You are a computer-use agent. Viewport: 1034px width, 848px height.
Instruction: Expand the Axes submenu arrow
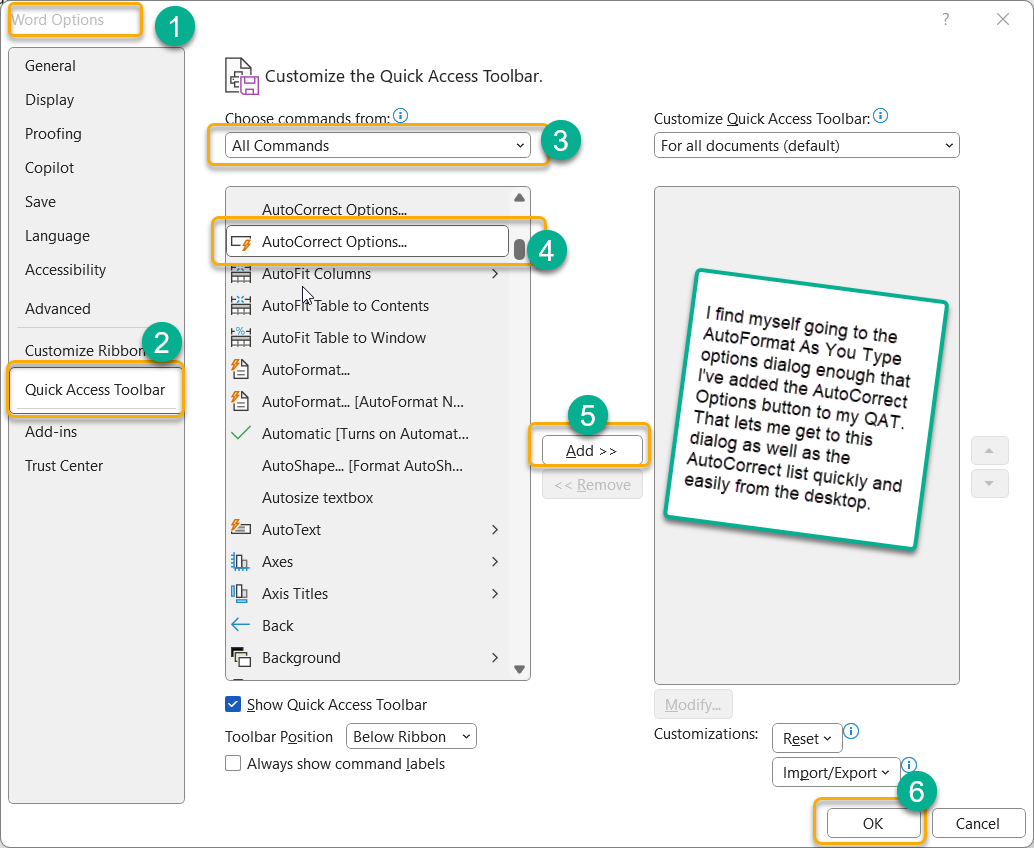[495, 561]
